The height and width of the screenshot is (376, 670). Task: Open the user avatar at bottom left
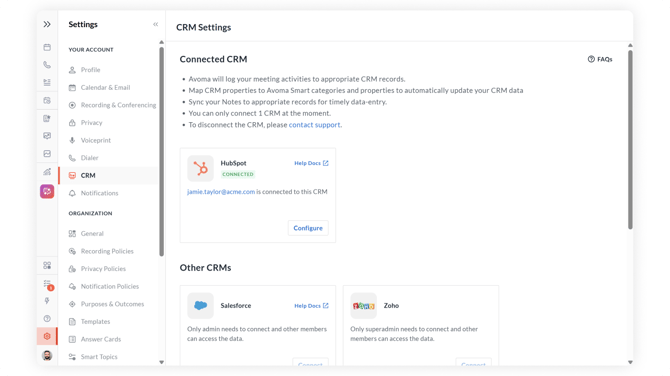click(47, 355)
